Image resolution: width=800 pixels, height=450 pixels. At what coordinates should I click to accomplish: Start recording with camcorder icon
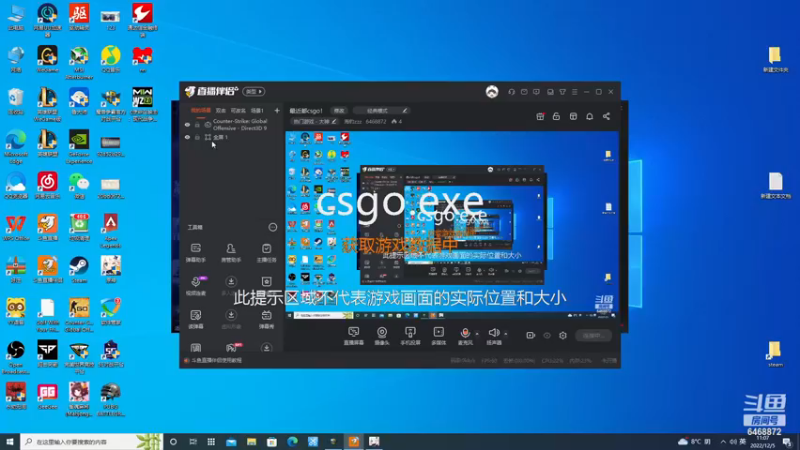[531, 335]
